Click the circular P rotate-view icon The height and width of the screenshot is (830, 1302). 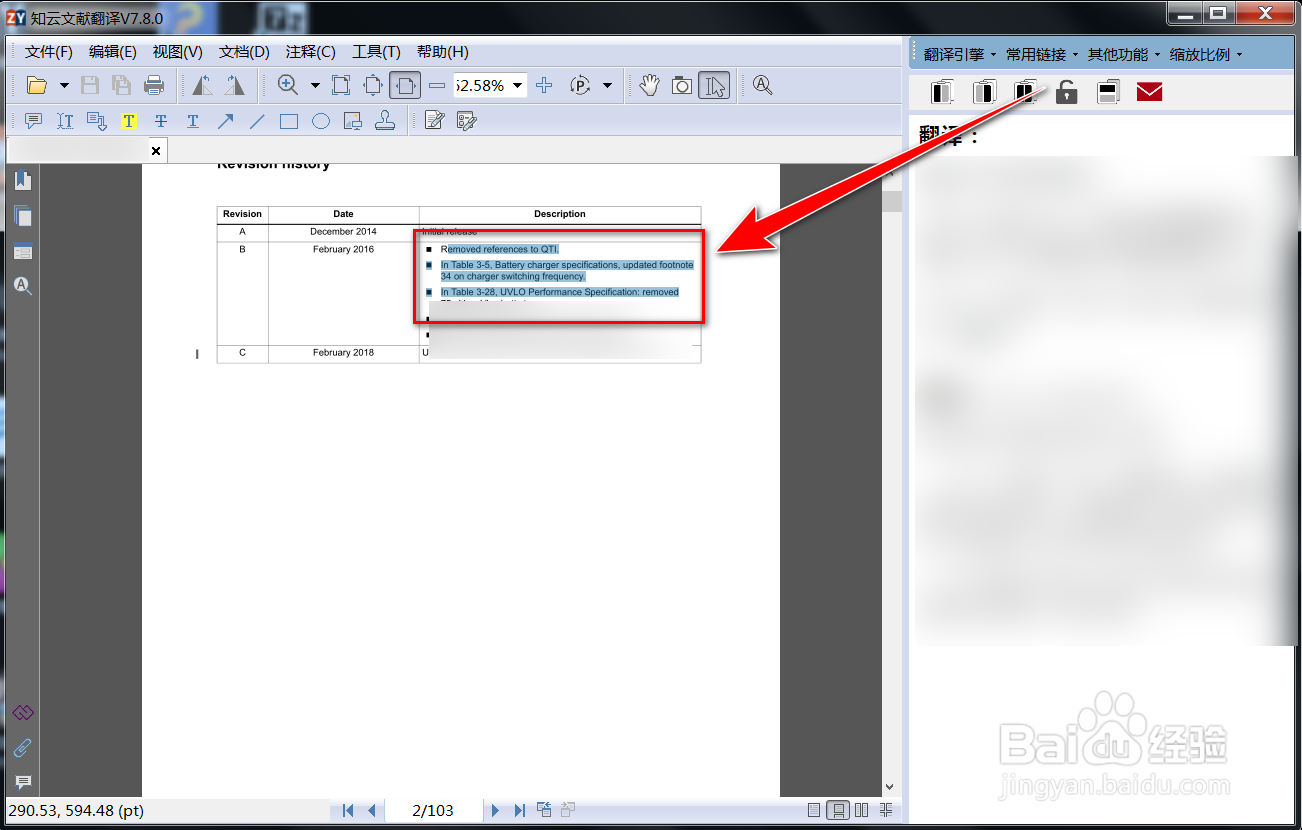point(580,85)
